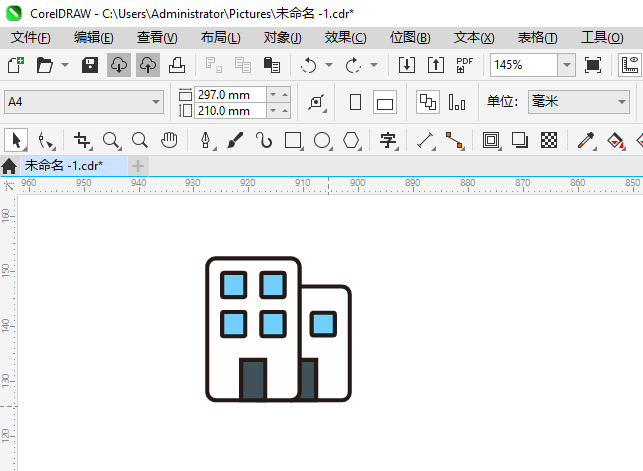Redo the last action
The width and height of the screenshot is (643, 471).
tap(353, 65)
